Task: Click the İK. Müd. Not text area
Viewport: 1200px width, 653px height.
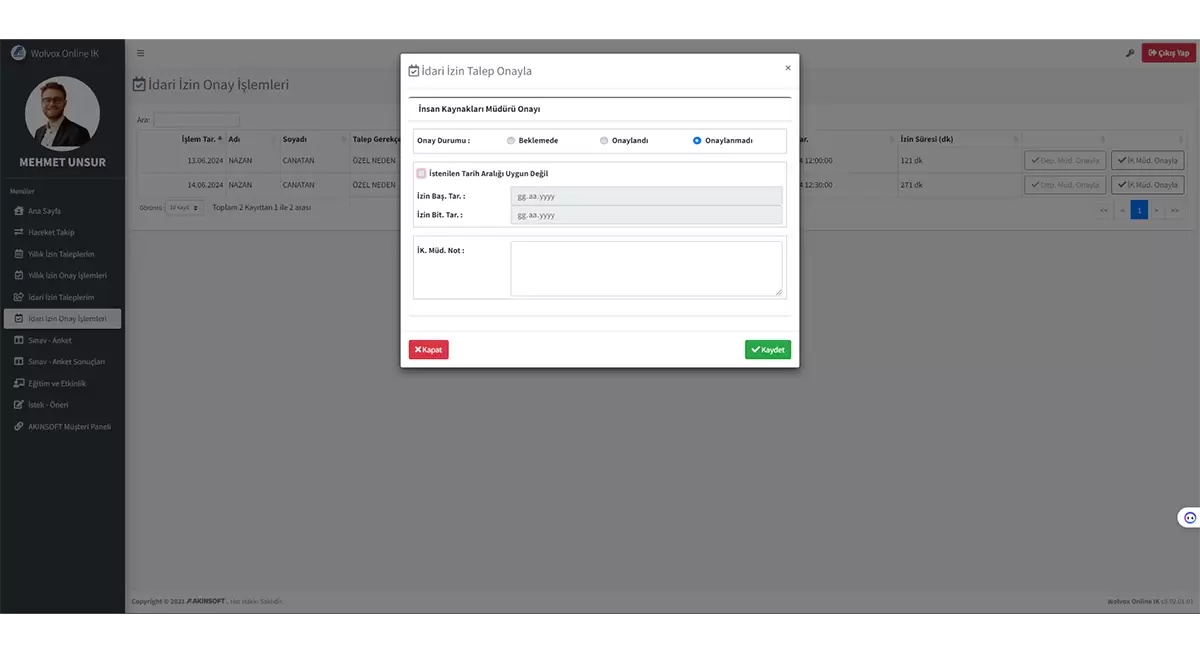Action: click(646, 268)
